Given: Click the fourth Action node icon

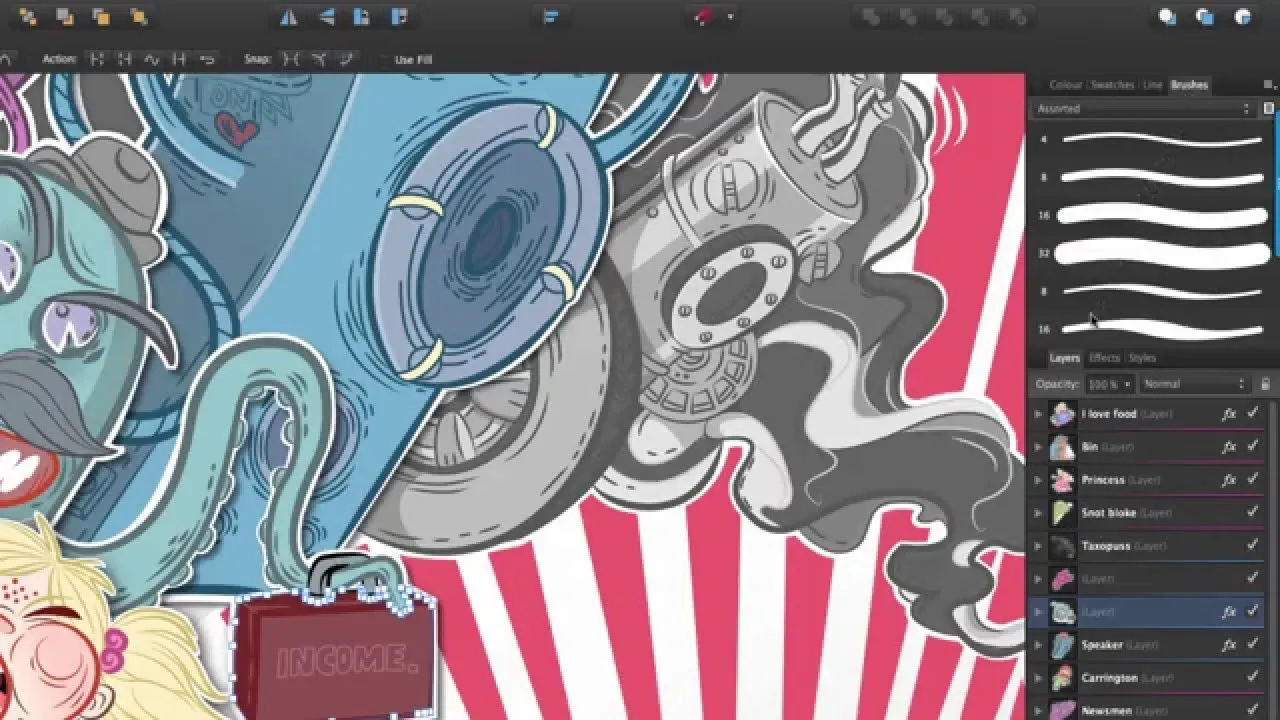Looking at the screenshot, I should (180, 60).
